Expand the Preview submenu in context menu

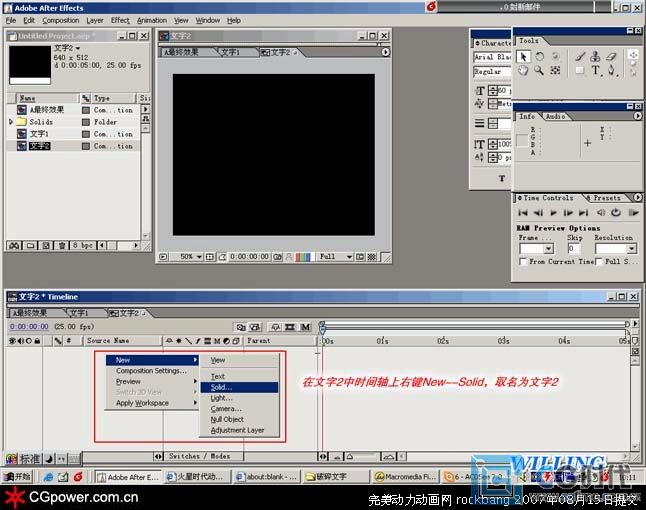[152, 381]
